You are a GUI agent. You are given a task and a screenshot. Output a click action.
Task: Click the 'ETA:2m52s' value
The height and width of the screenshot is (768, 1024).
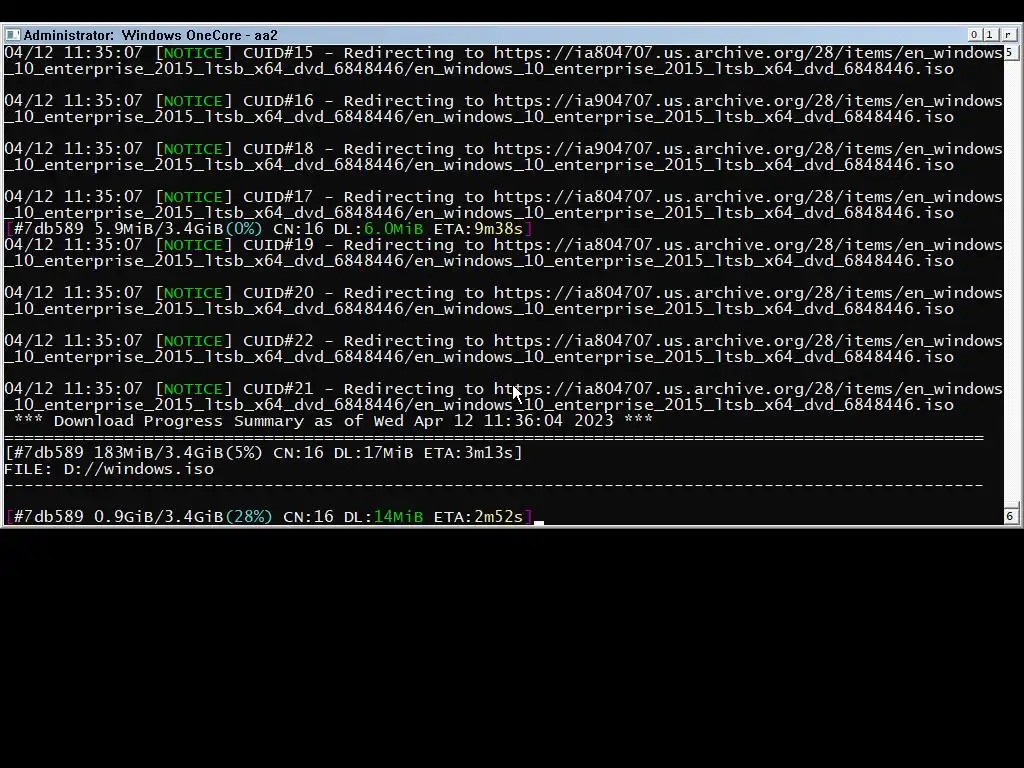pos(478,517)
